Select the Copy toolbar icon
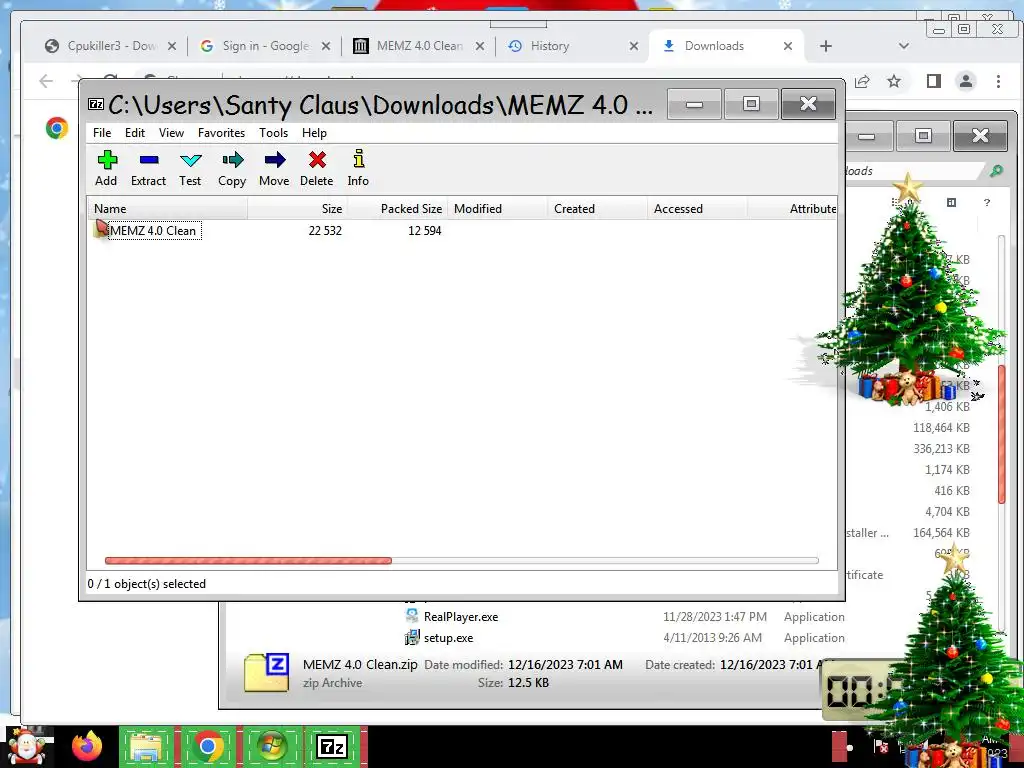The height and width of the screenshot is (768, 1024). coord(232,168)
